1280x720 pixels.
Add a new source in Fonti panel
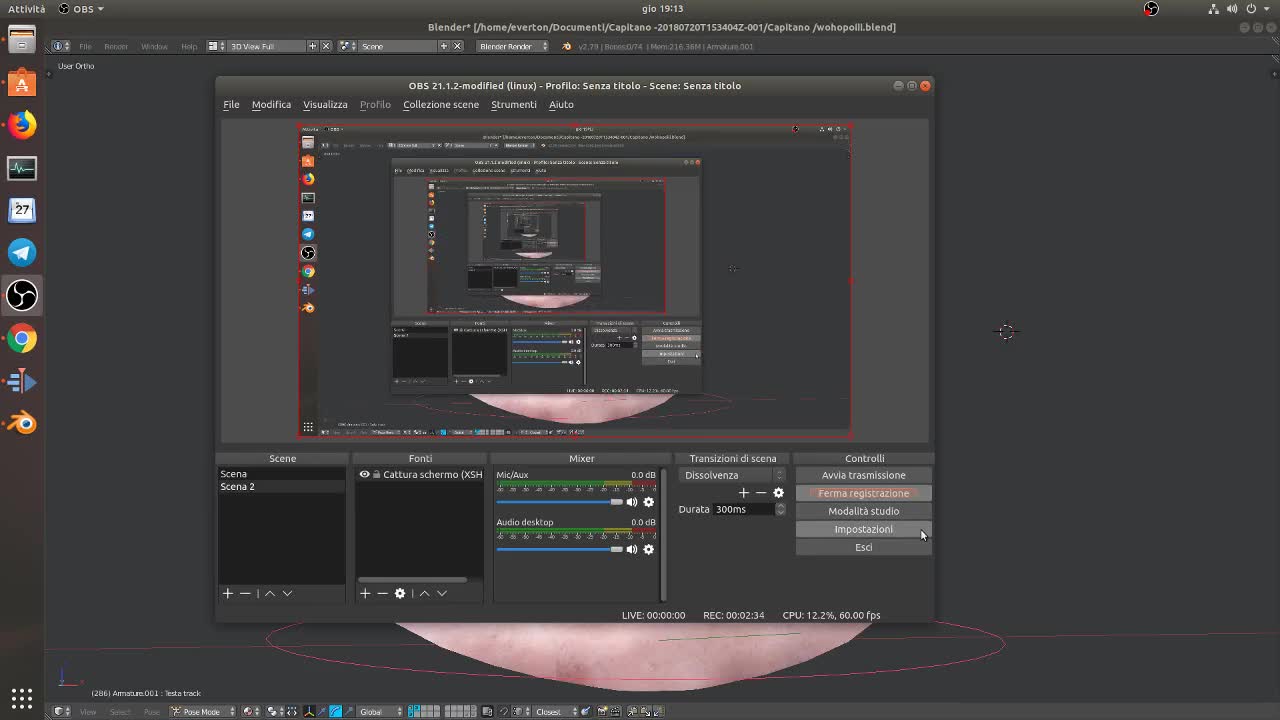pyautogui.click(x=365, y=593)
